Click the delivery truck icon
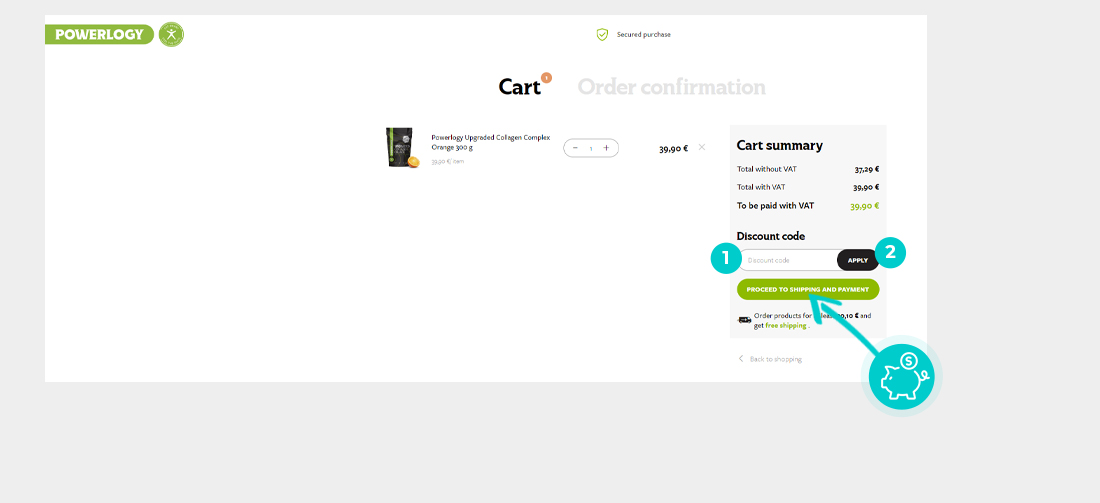Viewport: 1100px width, 503px height. coord(744,320)
